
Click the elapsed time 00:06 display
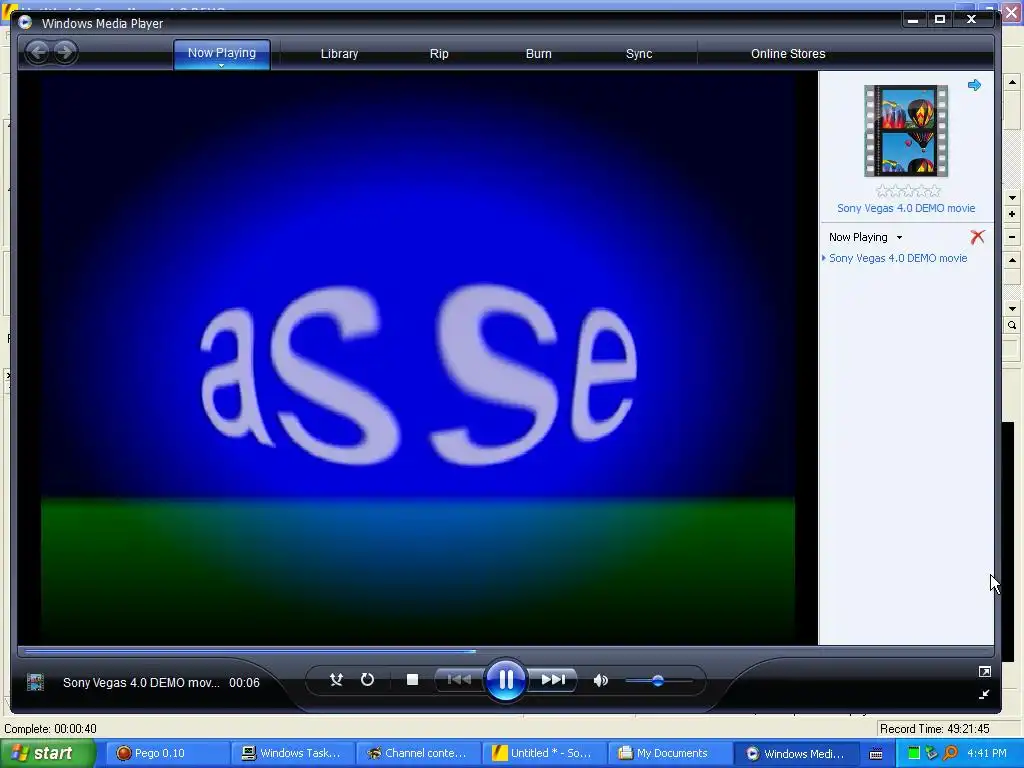[x=244, y=682]
